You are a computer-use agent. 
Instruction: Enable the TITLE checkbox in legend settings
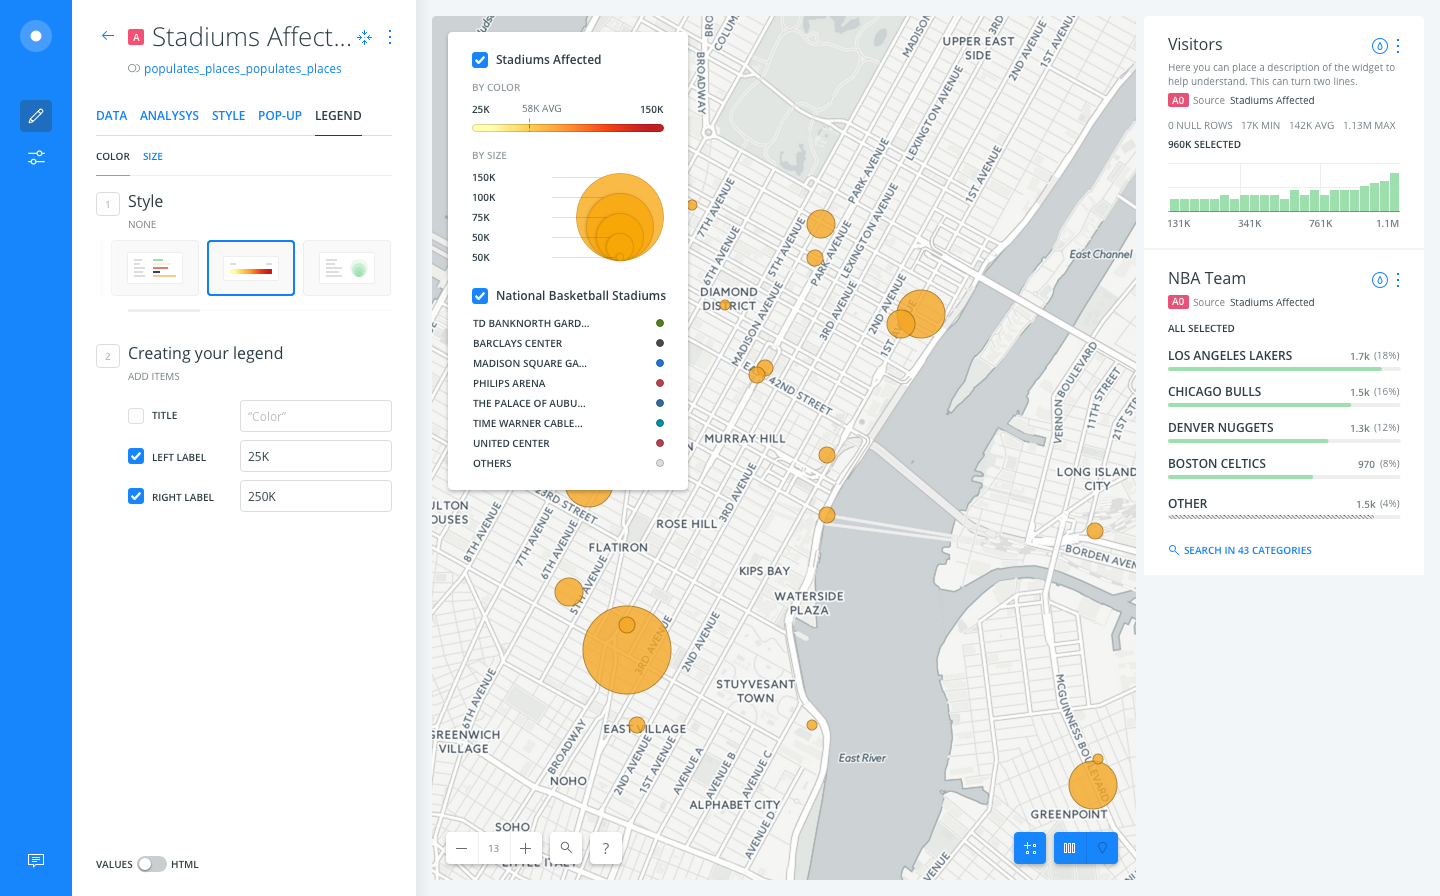(x=136, y=415)
